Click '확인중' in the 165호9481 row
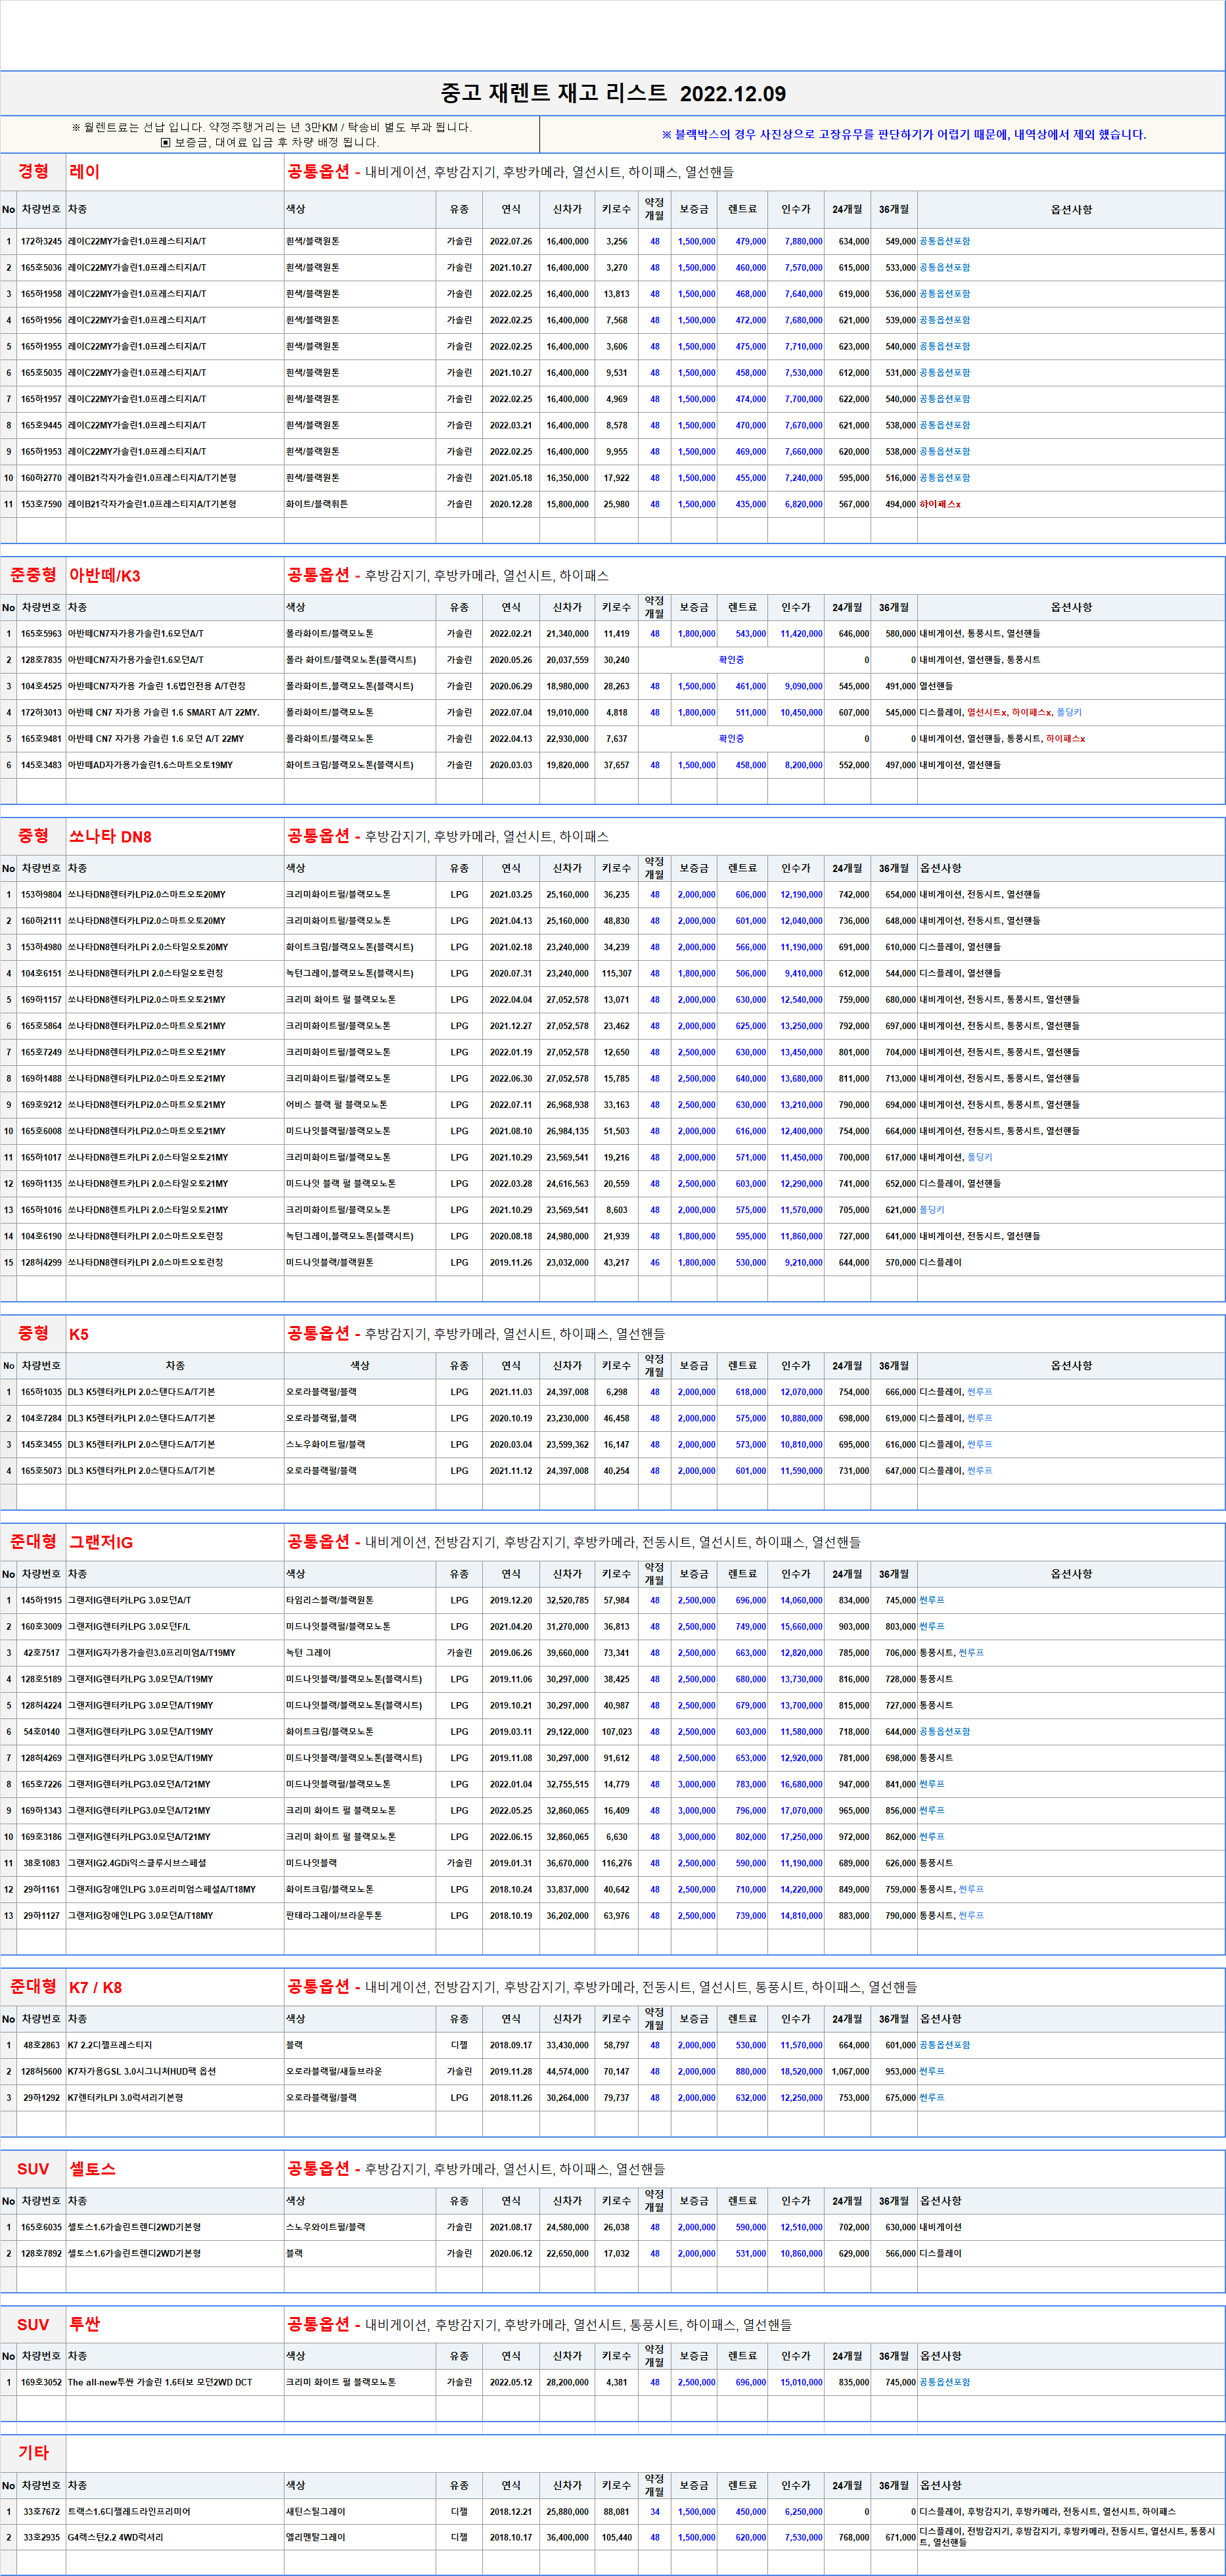The image size is (1226, 2576). click(731, 739)
